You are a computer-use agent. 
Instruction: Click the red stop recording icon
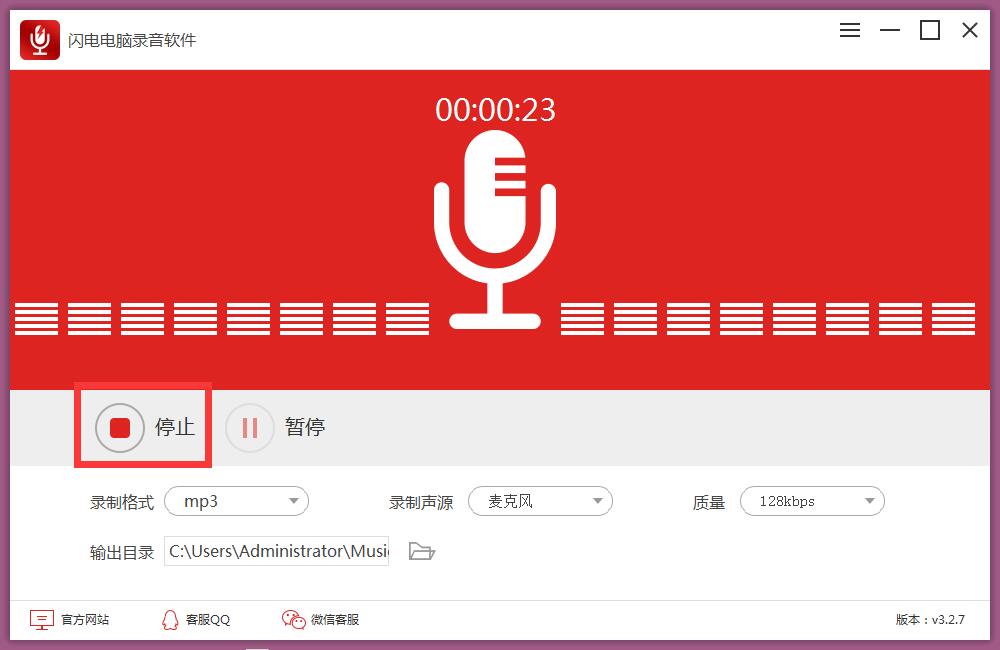(120, 428)
